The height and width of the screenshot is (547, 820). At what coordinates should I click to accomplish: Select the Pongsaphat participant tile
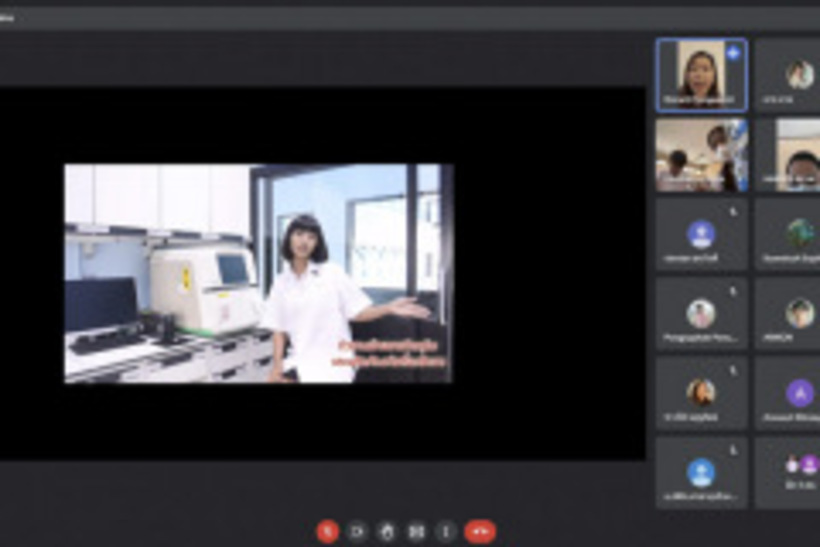pos(701,314)
